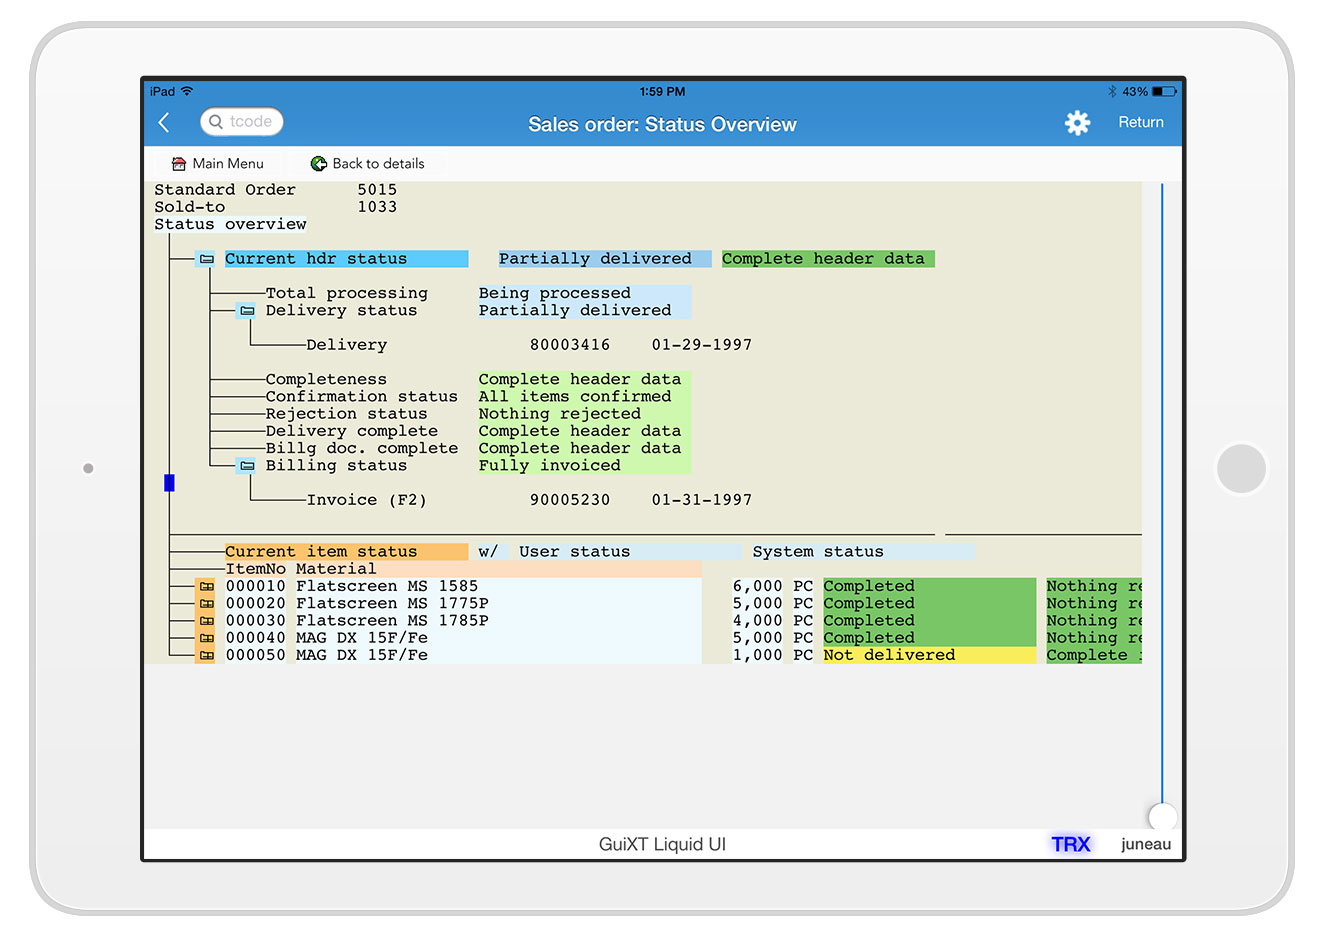The width and height of the screenshot is (1329, 946).
Task: Collapse the Delivery status folder
Action: click(x=247, y=311)
